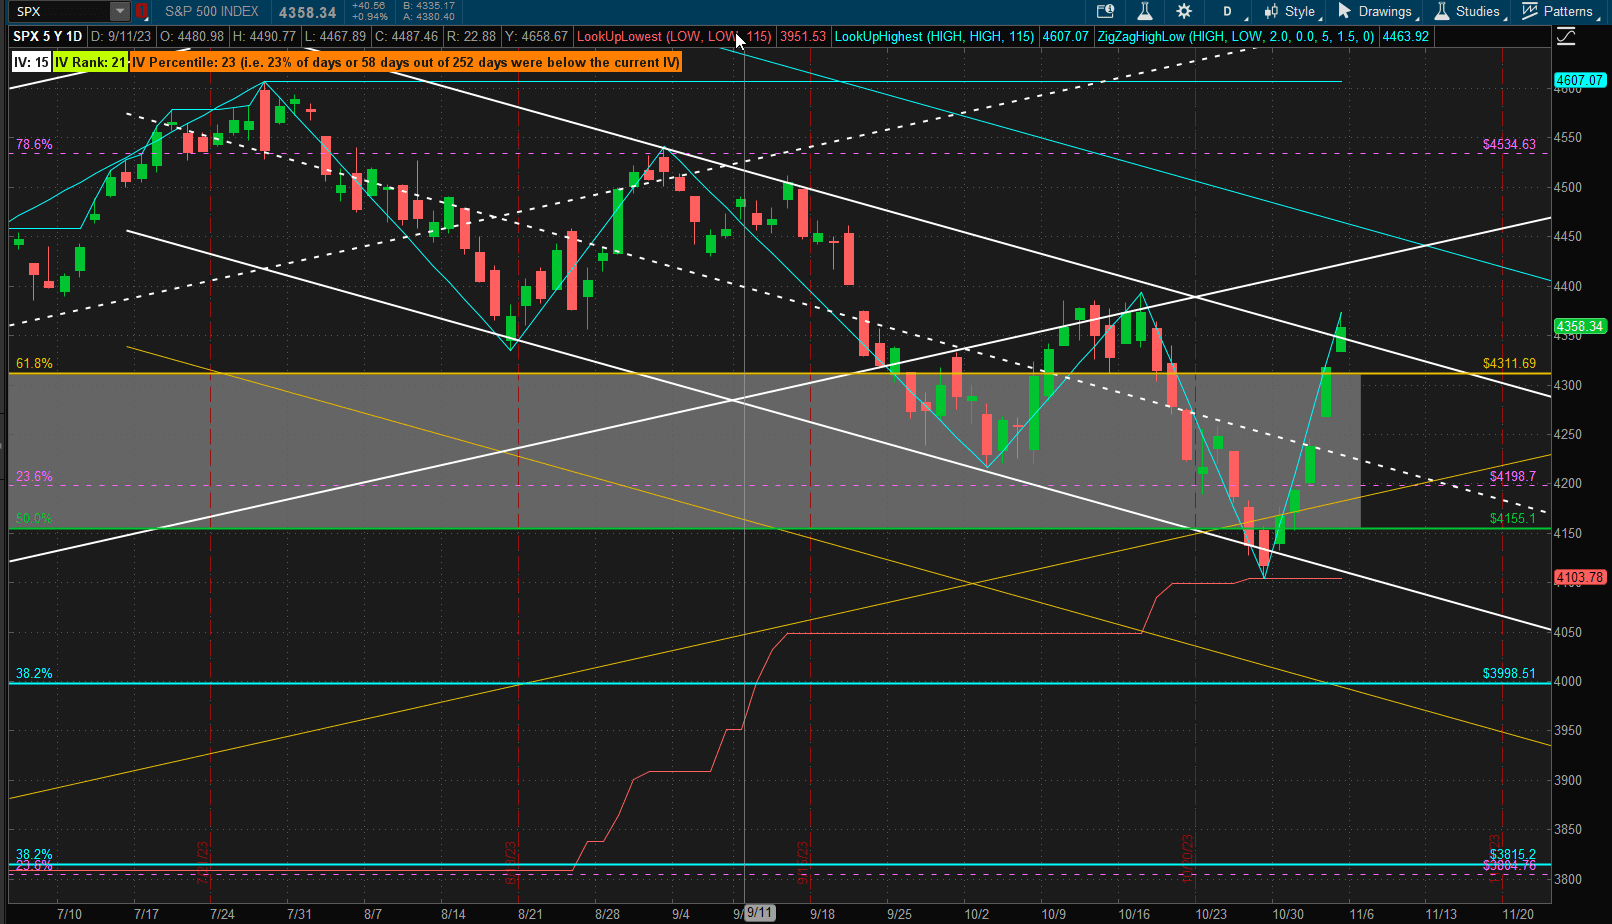The image size is (1612, 924).
Task: Open the Style menu
Action: point(1291,12)
